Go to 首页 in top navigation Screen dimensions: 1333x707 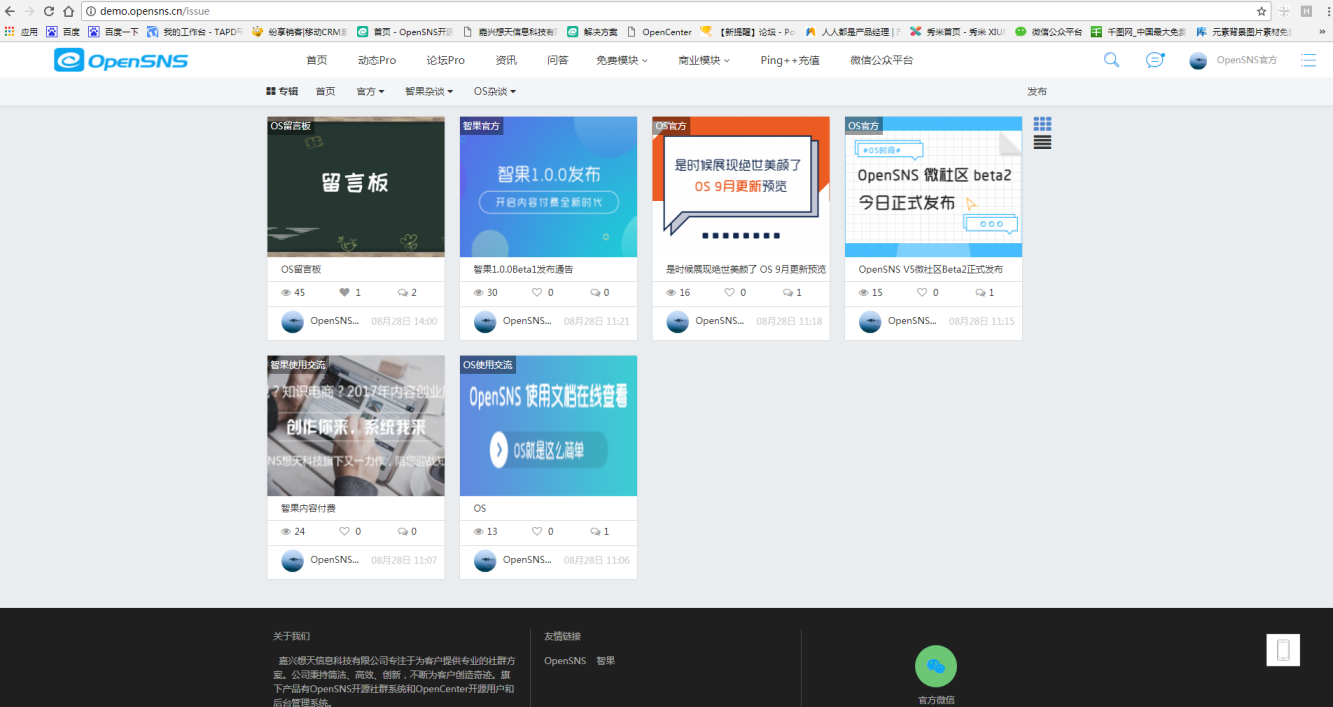317,60
